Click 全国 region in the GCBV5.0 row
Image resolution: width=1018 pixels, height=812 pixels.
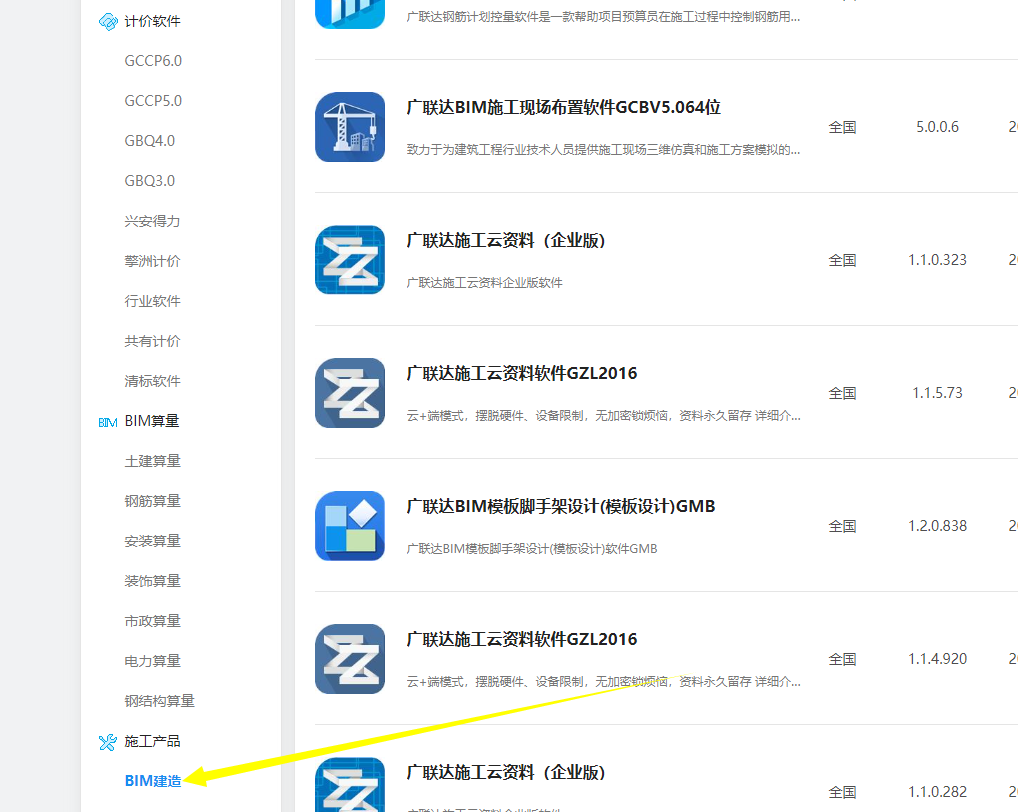pos(843,128)
